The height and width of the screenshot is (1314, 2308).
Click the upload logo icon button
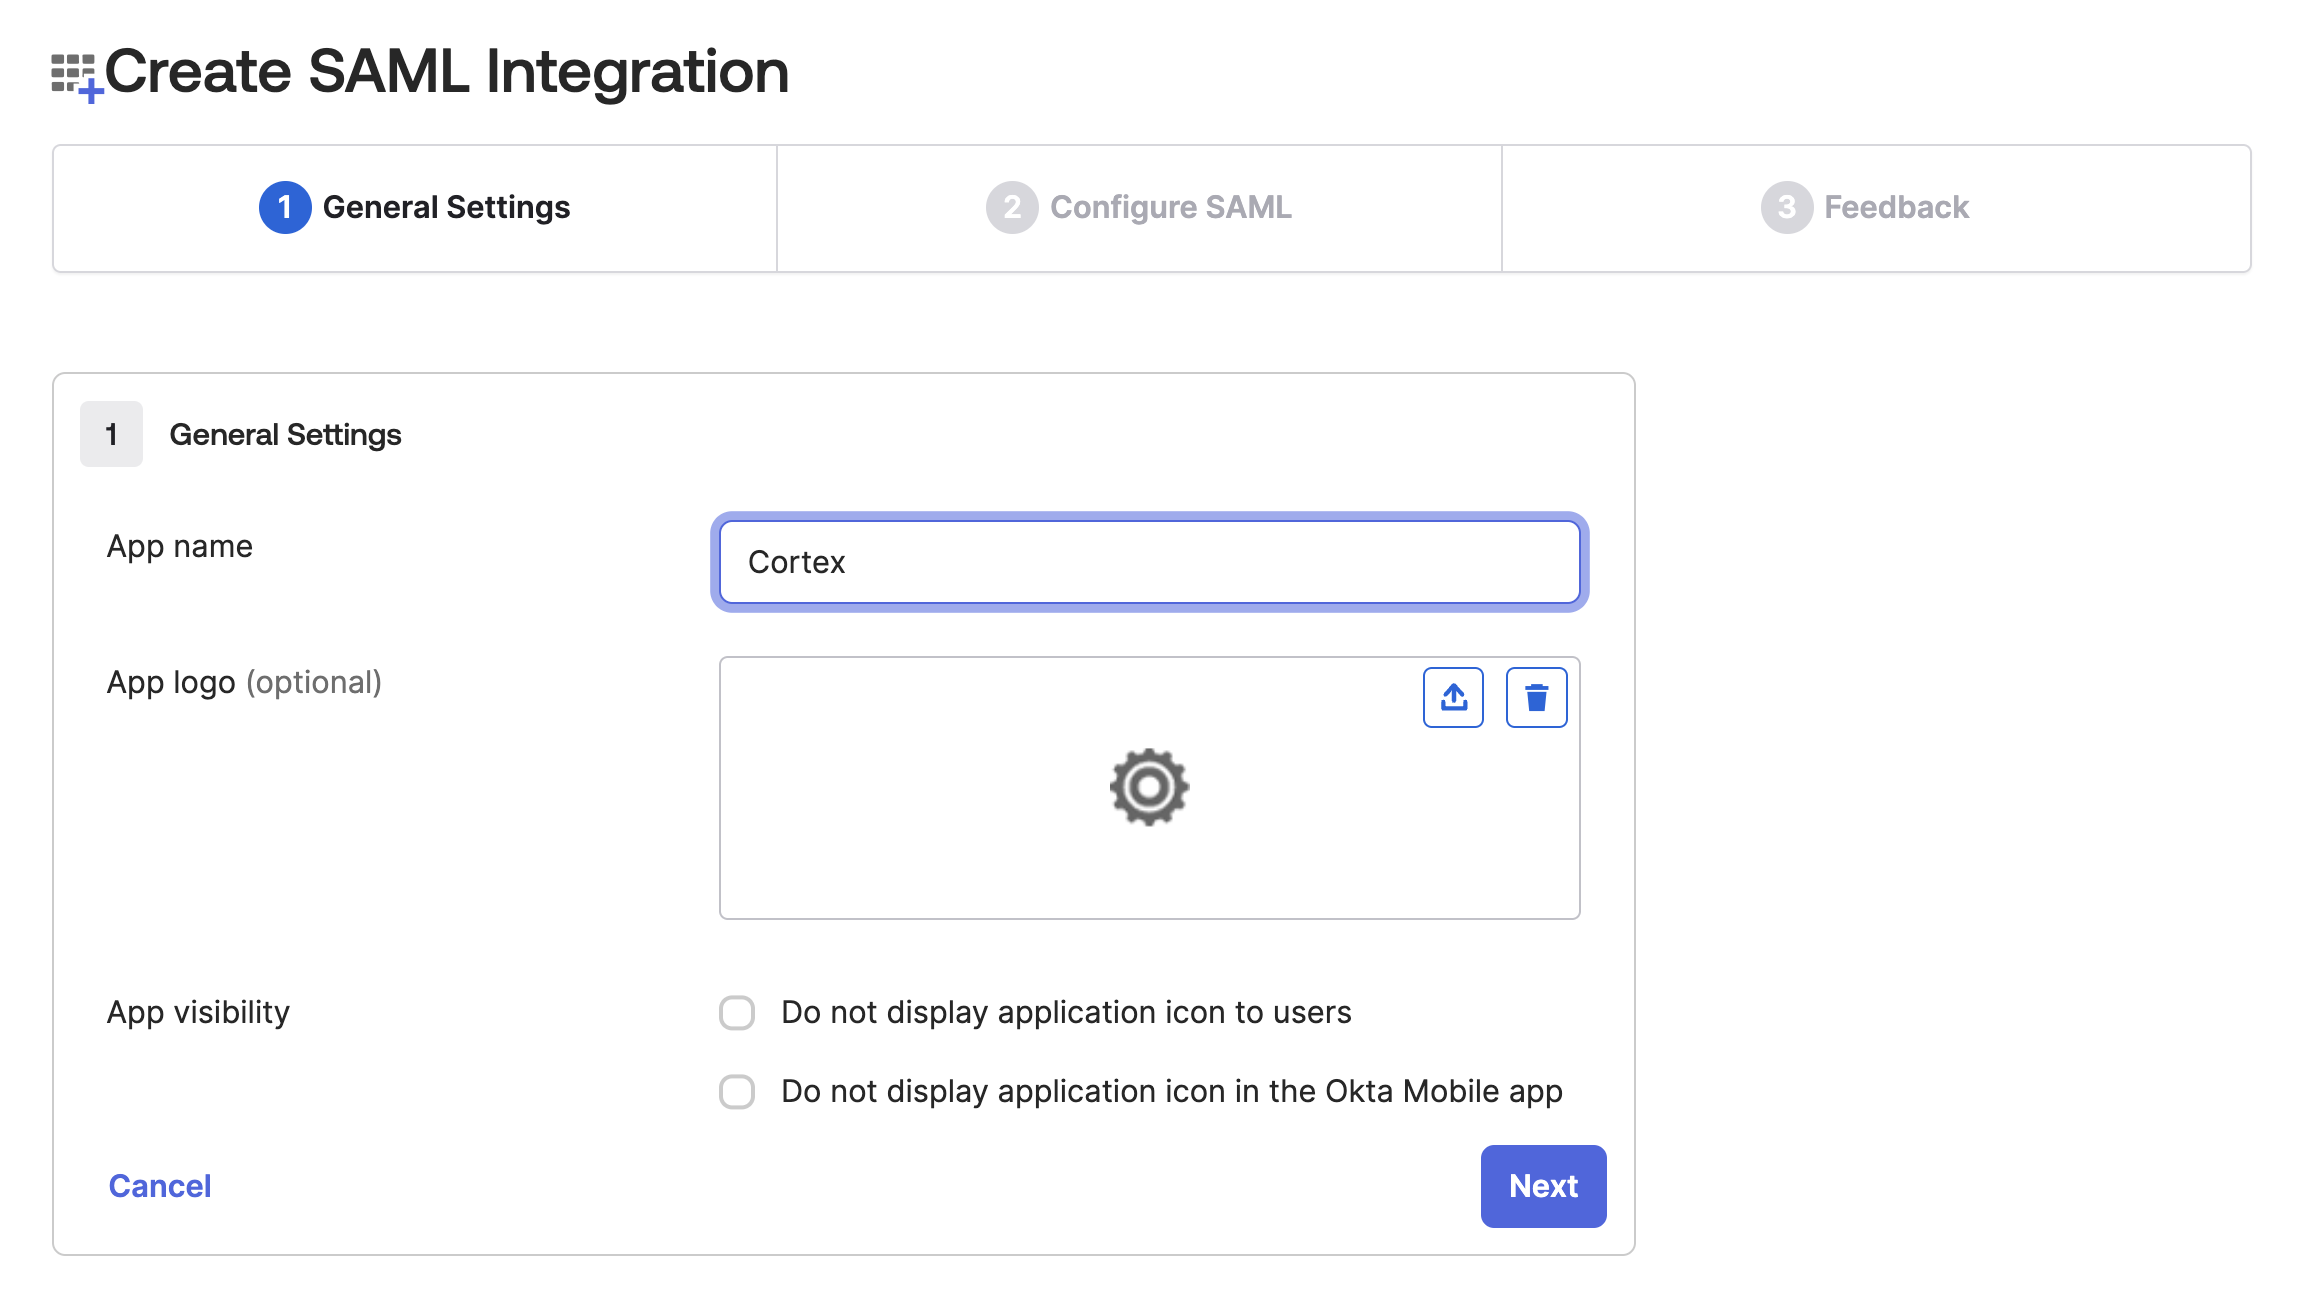tap(1453, 697)
